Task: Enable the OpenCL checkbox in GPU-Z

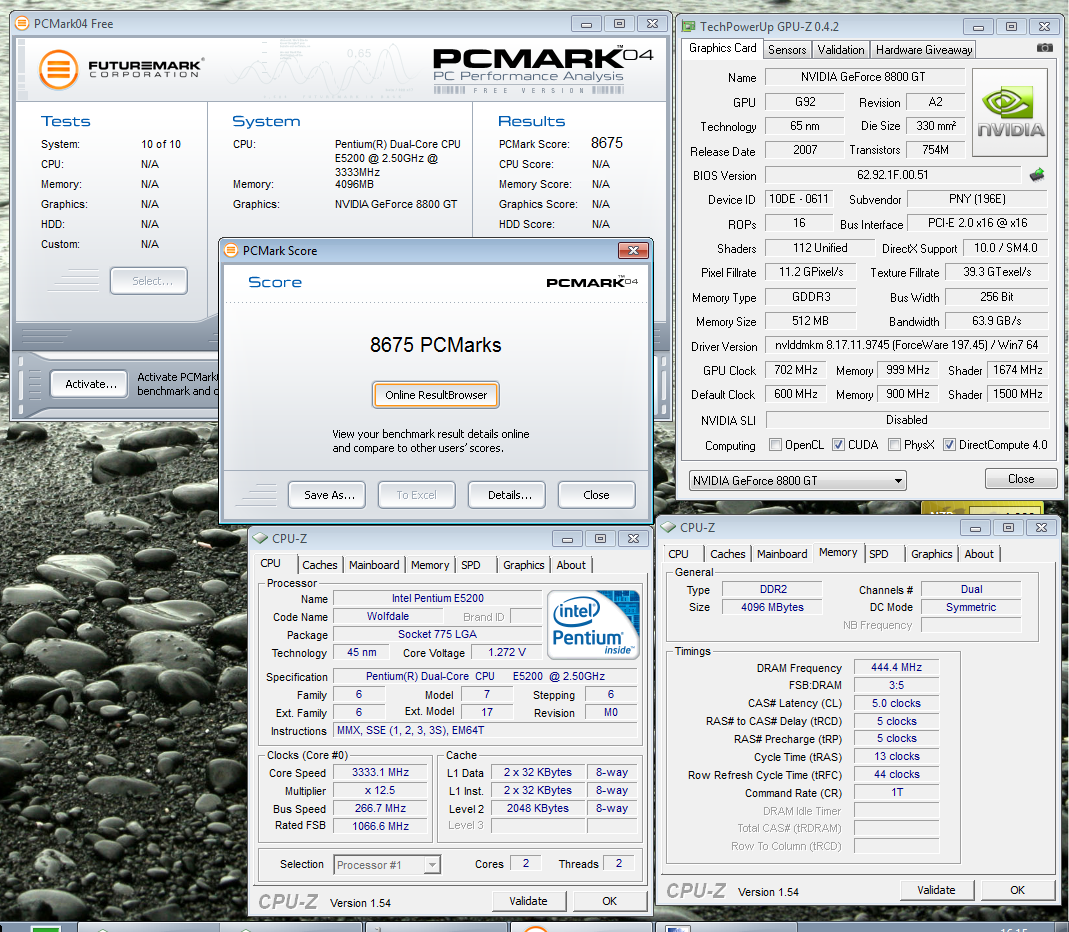Action: tap(775, 445)
